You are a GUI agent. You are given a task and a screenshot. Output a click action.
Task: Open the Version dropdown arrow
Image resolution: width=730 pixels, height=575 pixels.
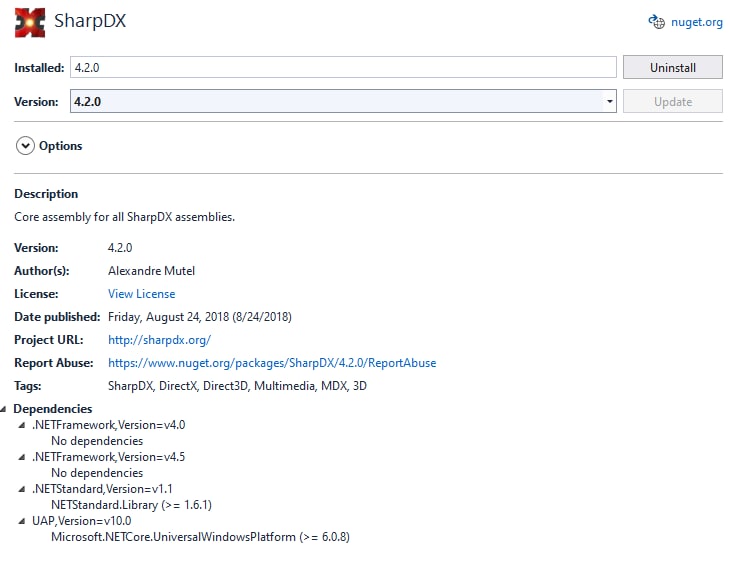609,101
